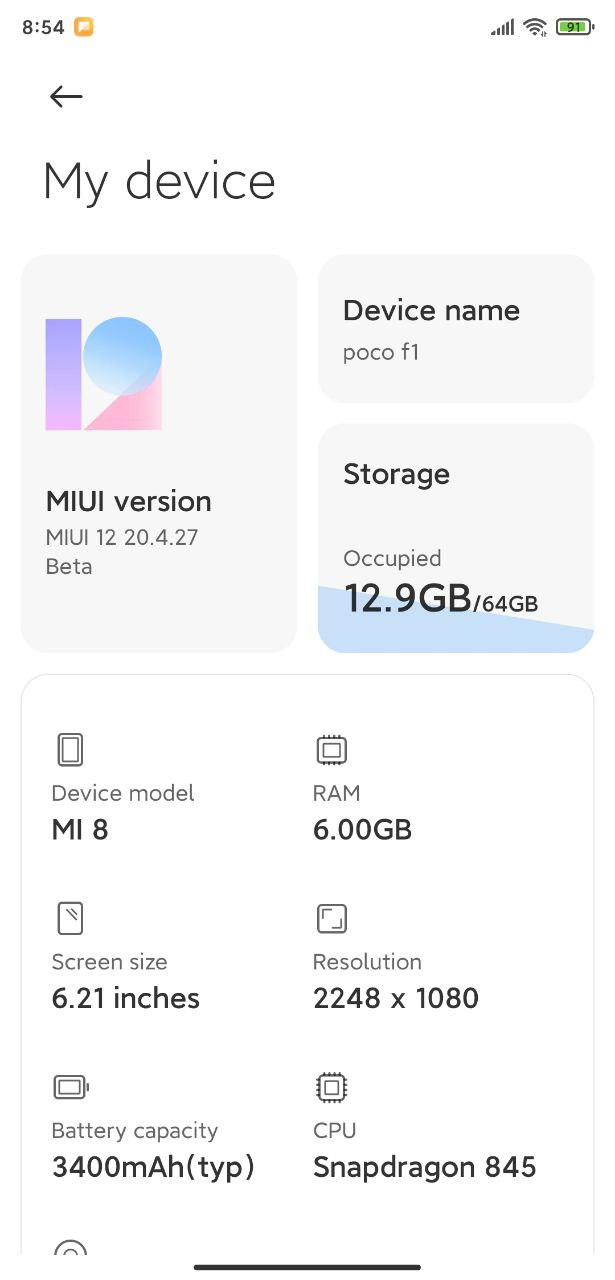This screenshot has width=615, height=1280.
Task: Tap the Resolution icon
Action: (x=331, y=918)
